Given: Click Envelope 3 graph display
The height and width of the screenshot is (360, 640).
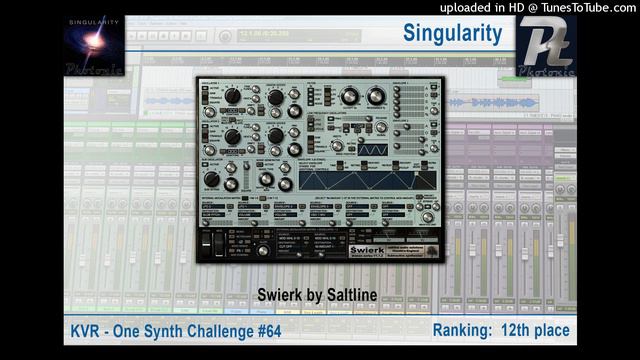Looking at the screenshot, I should pyautogui.click(x=367, y=180).
